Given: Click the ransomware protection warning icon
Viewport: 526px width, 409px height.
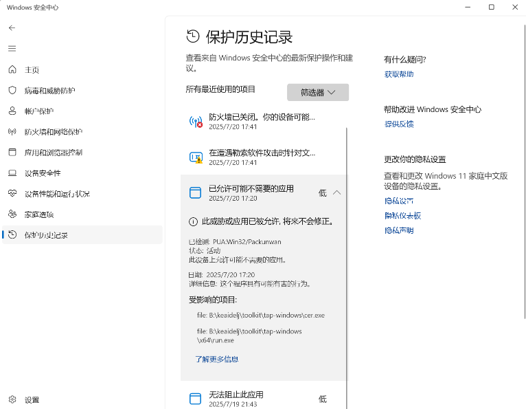Looking at the screenshot, I should pos(196,157).
